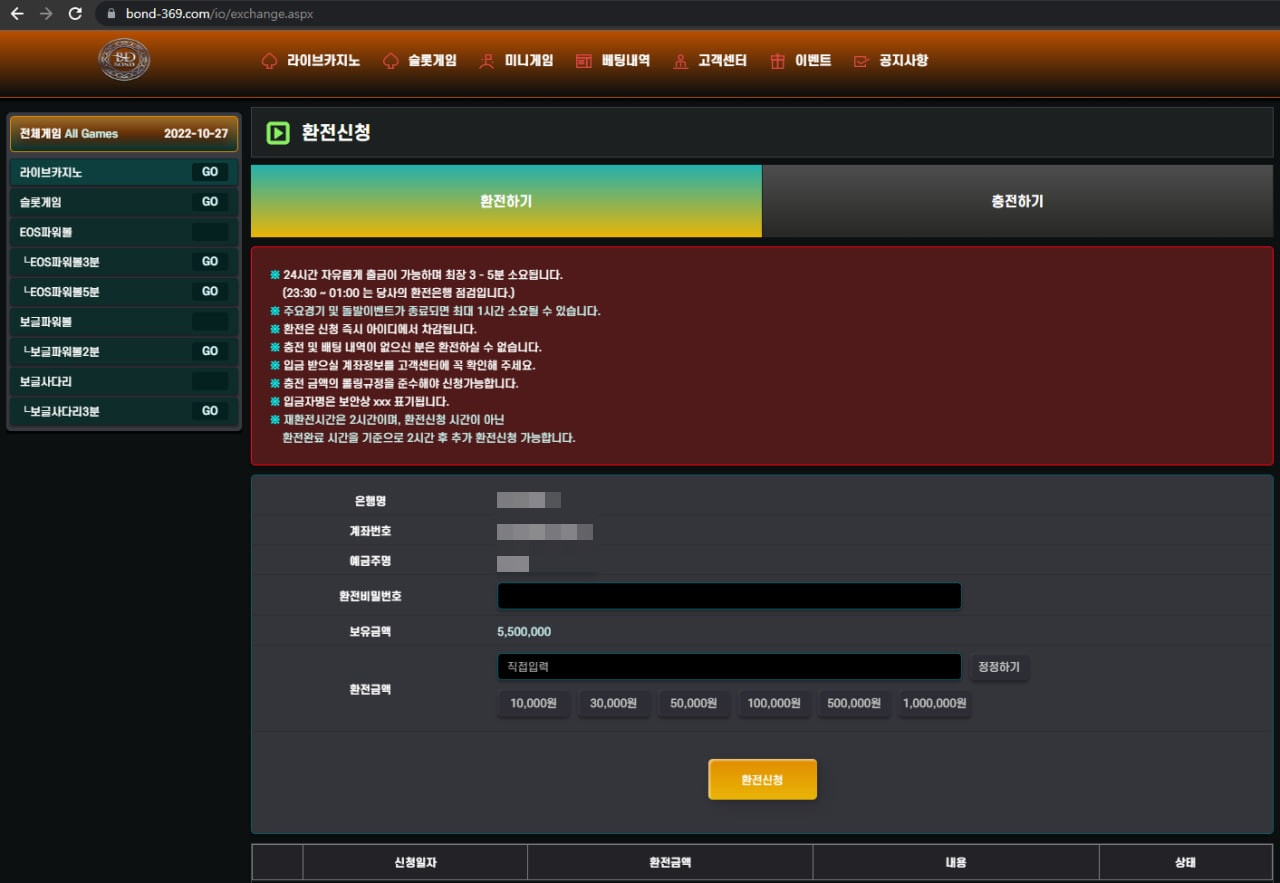This screenshot has height=883, width=1280.
Task: Focus the 환전금액 직접입력 field
Action: 729,667
